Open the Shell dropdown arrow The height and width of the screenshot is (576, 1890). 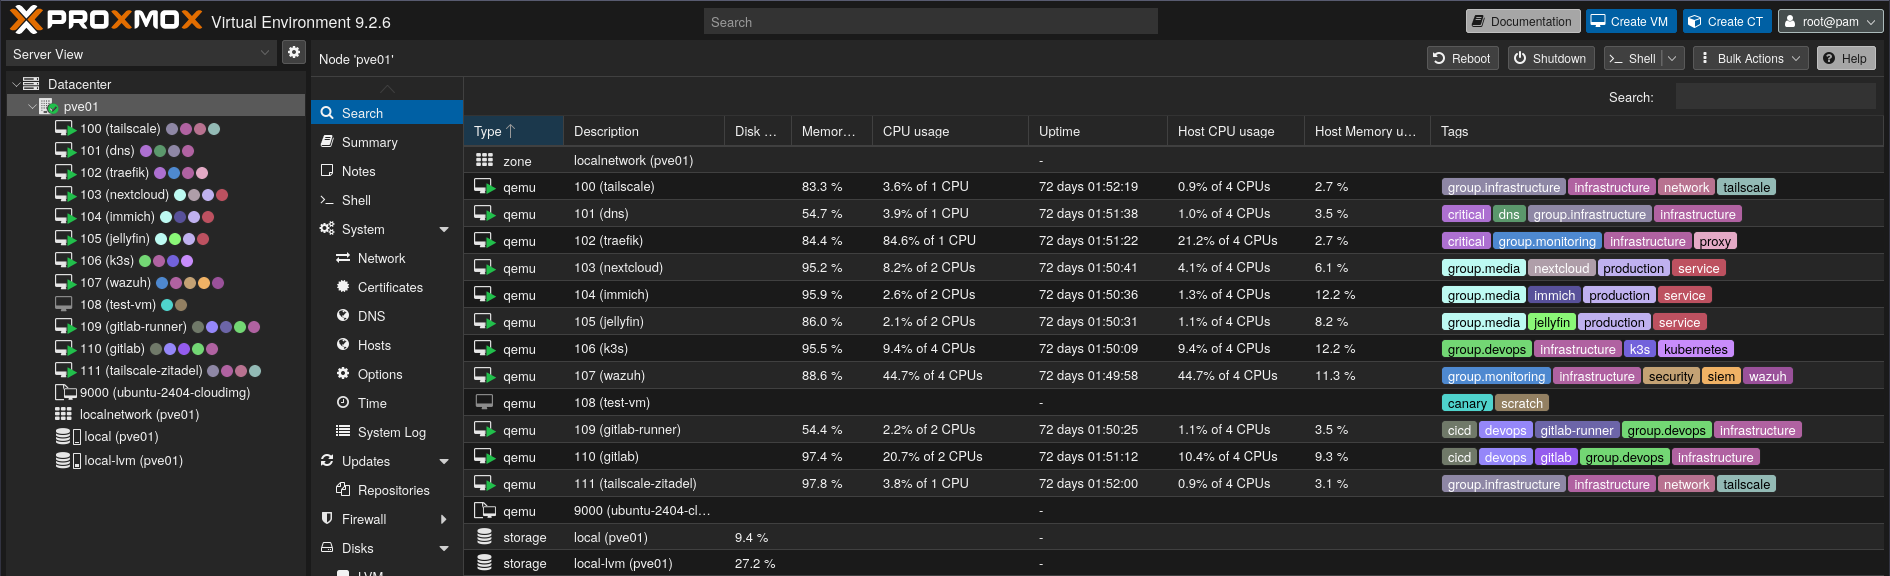click(x=1672, y=58)
